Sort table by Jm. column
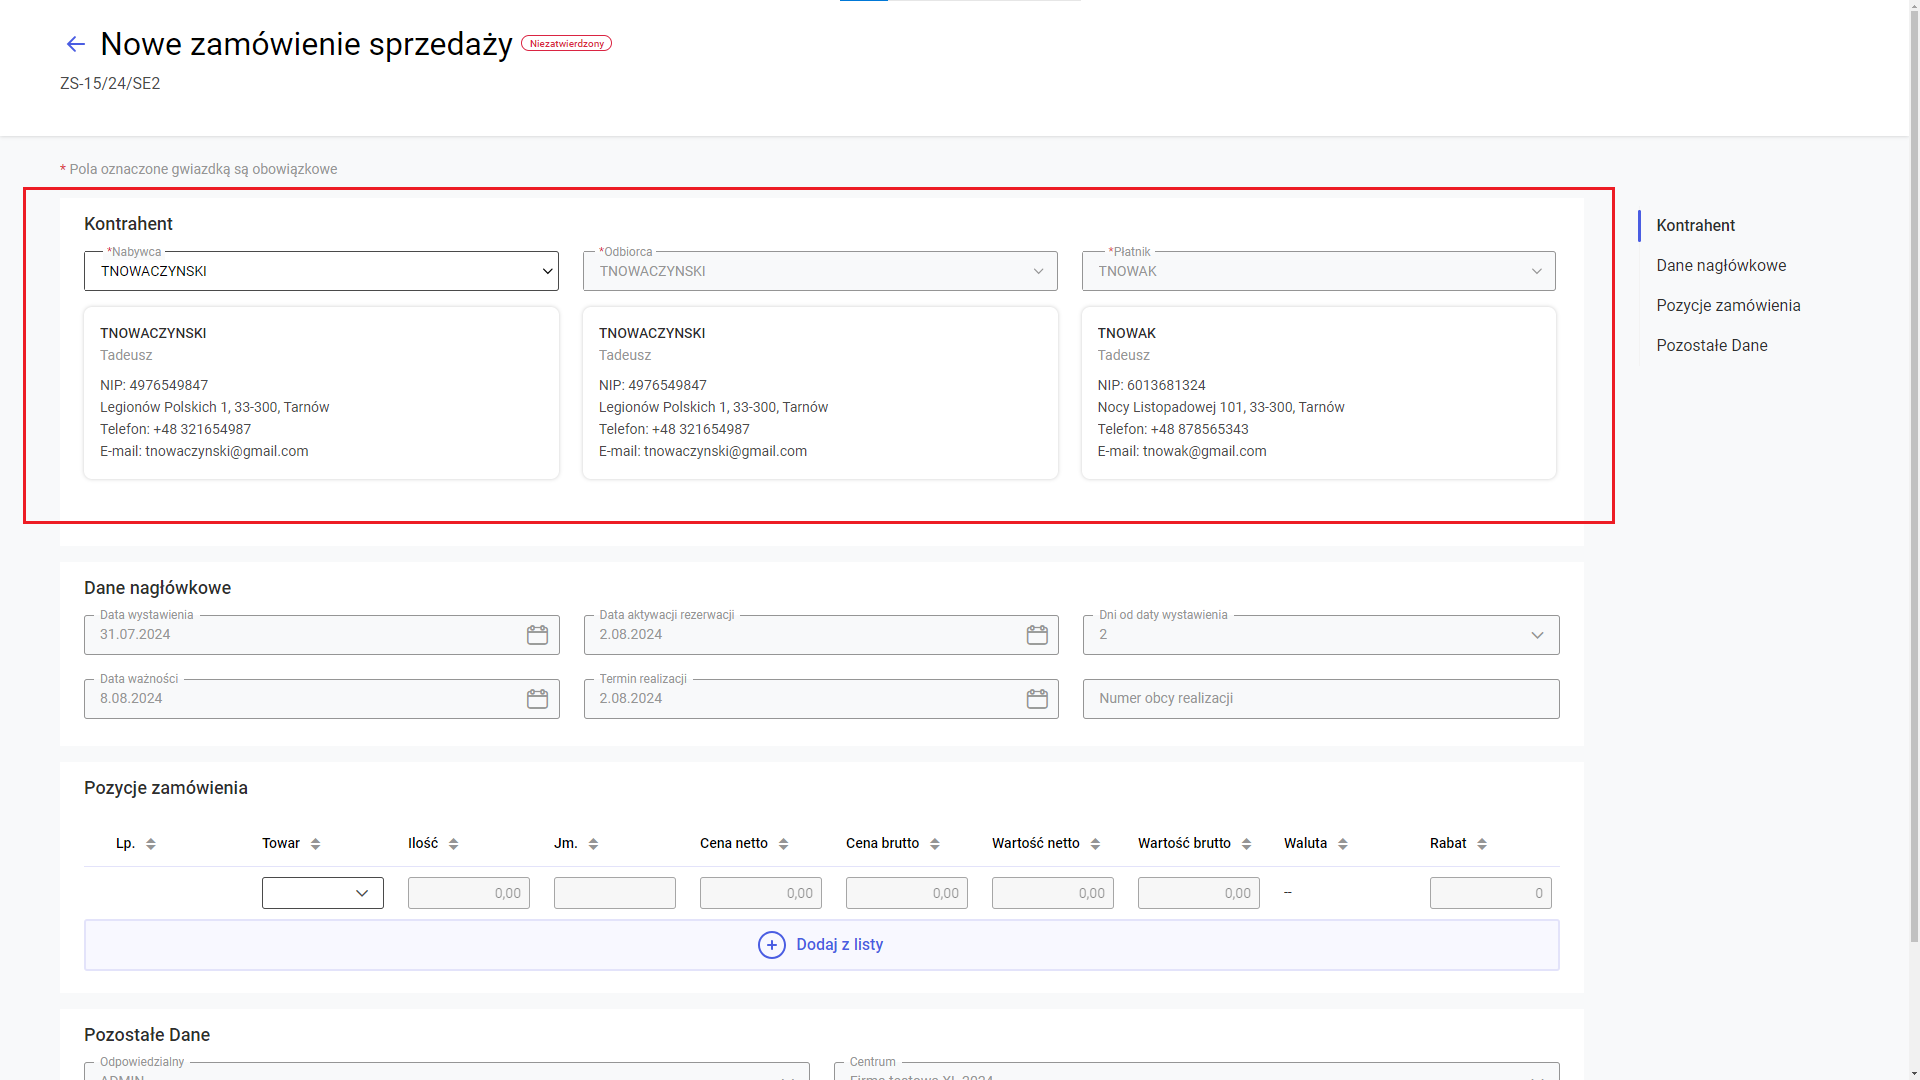The width and height of the screenshot is (1920, 1080). coord(593,844)
